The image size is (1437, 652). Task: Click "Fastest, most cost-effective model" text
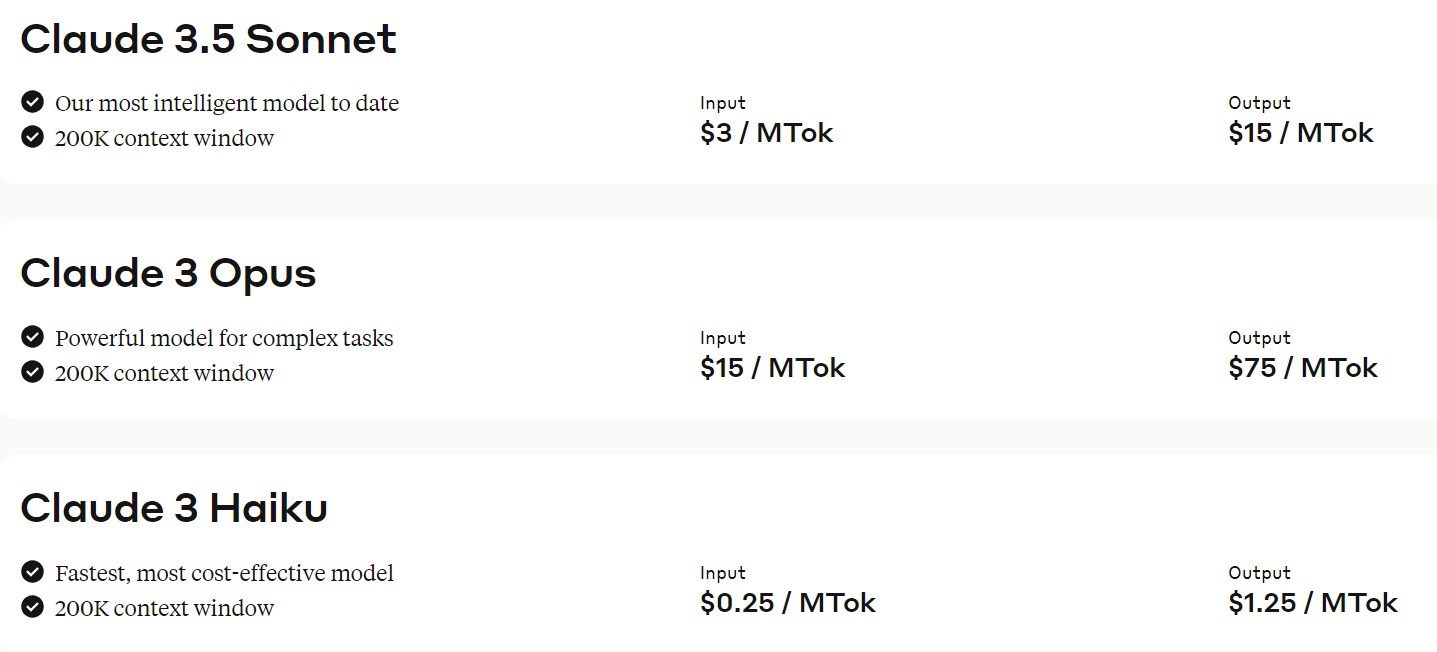pos(224,573)
